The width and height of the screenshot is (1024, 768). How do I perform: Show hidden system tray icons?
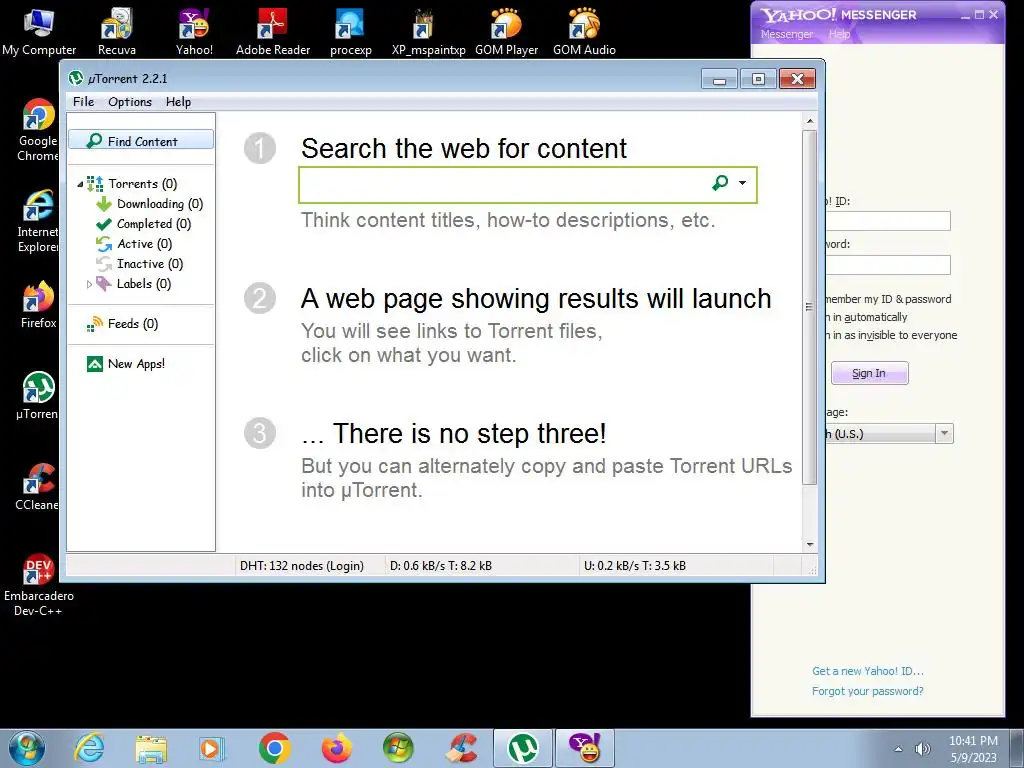click(x=899, y=749)
